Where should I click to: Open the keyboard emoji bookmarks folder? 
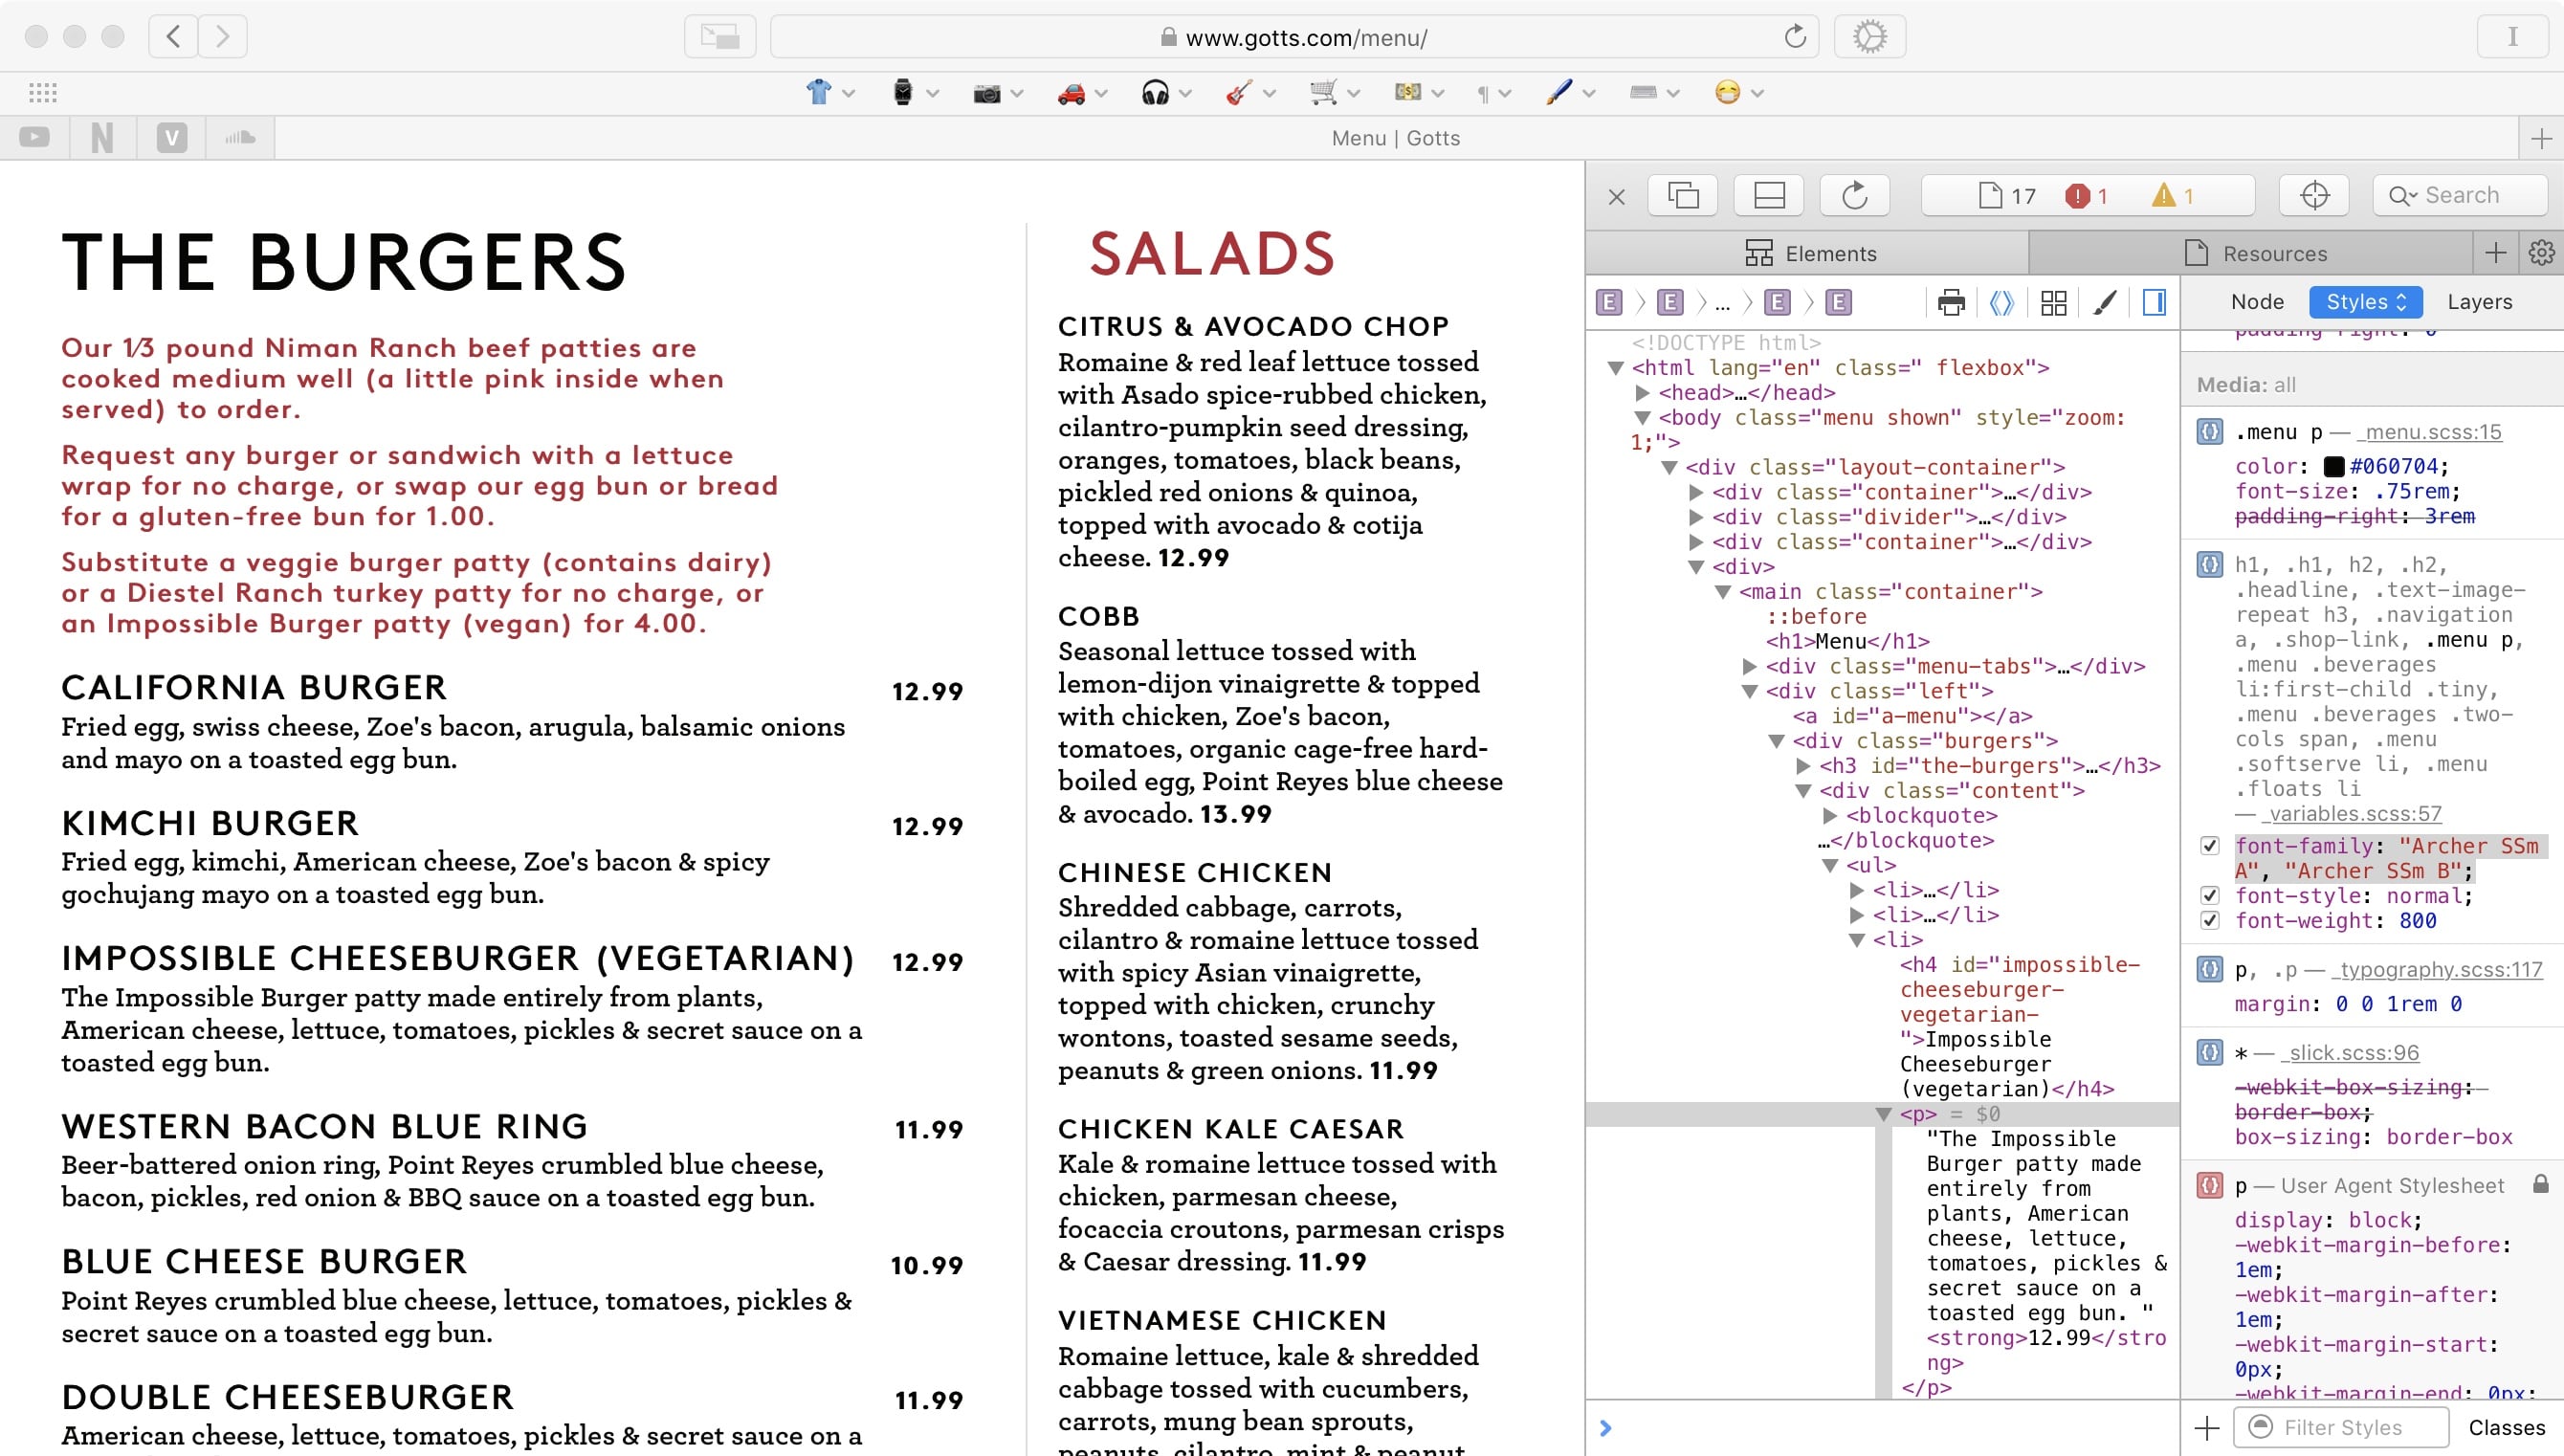pos(1654,92)
